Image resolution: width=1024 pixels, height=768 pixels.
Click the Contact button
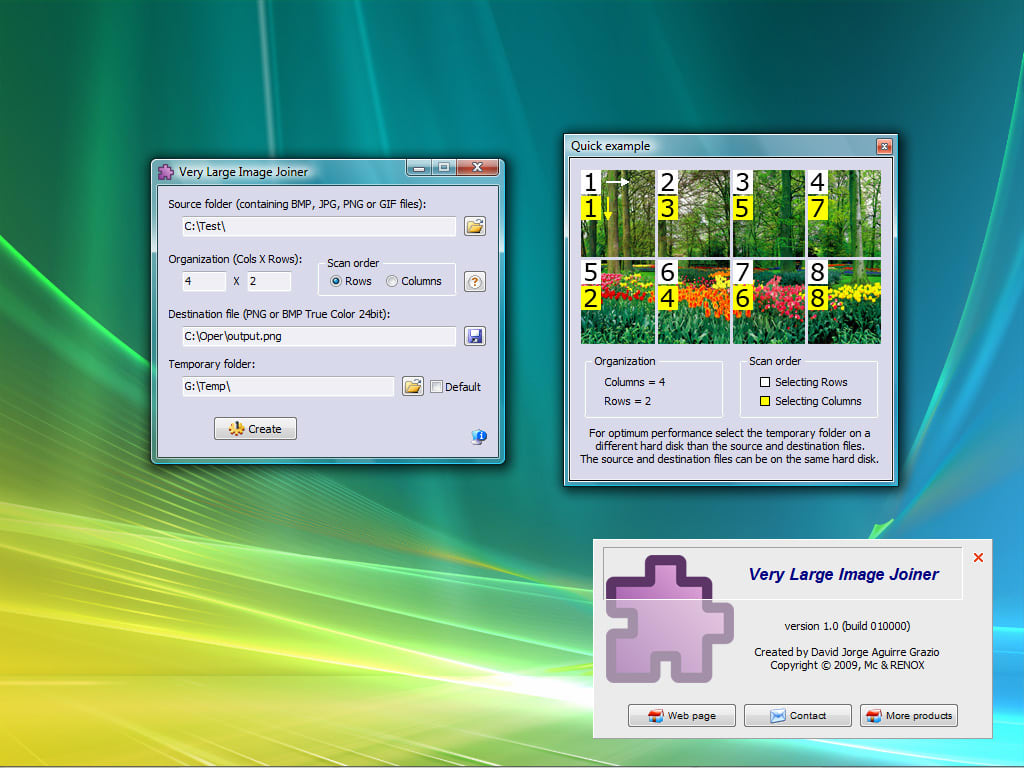click(797, 715)
